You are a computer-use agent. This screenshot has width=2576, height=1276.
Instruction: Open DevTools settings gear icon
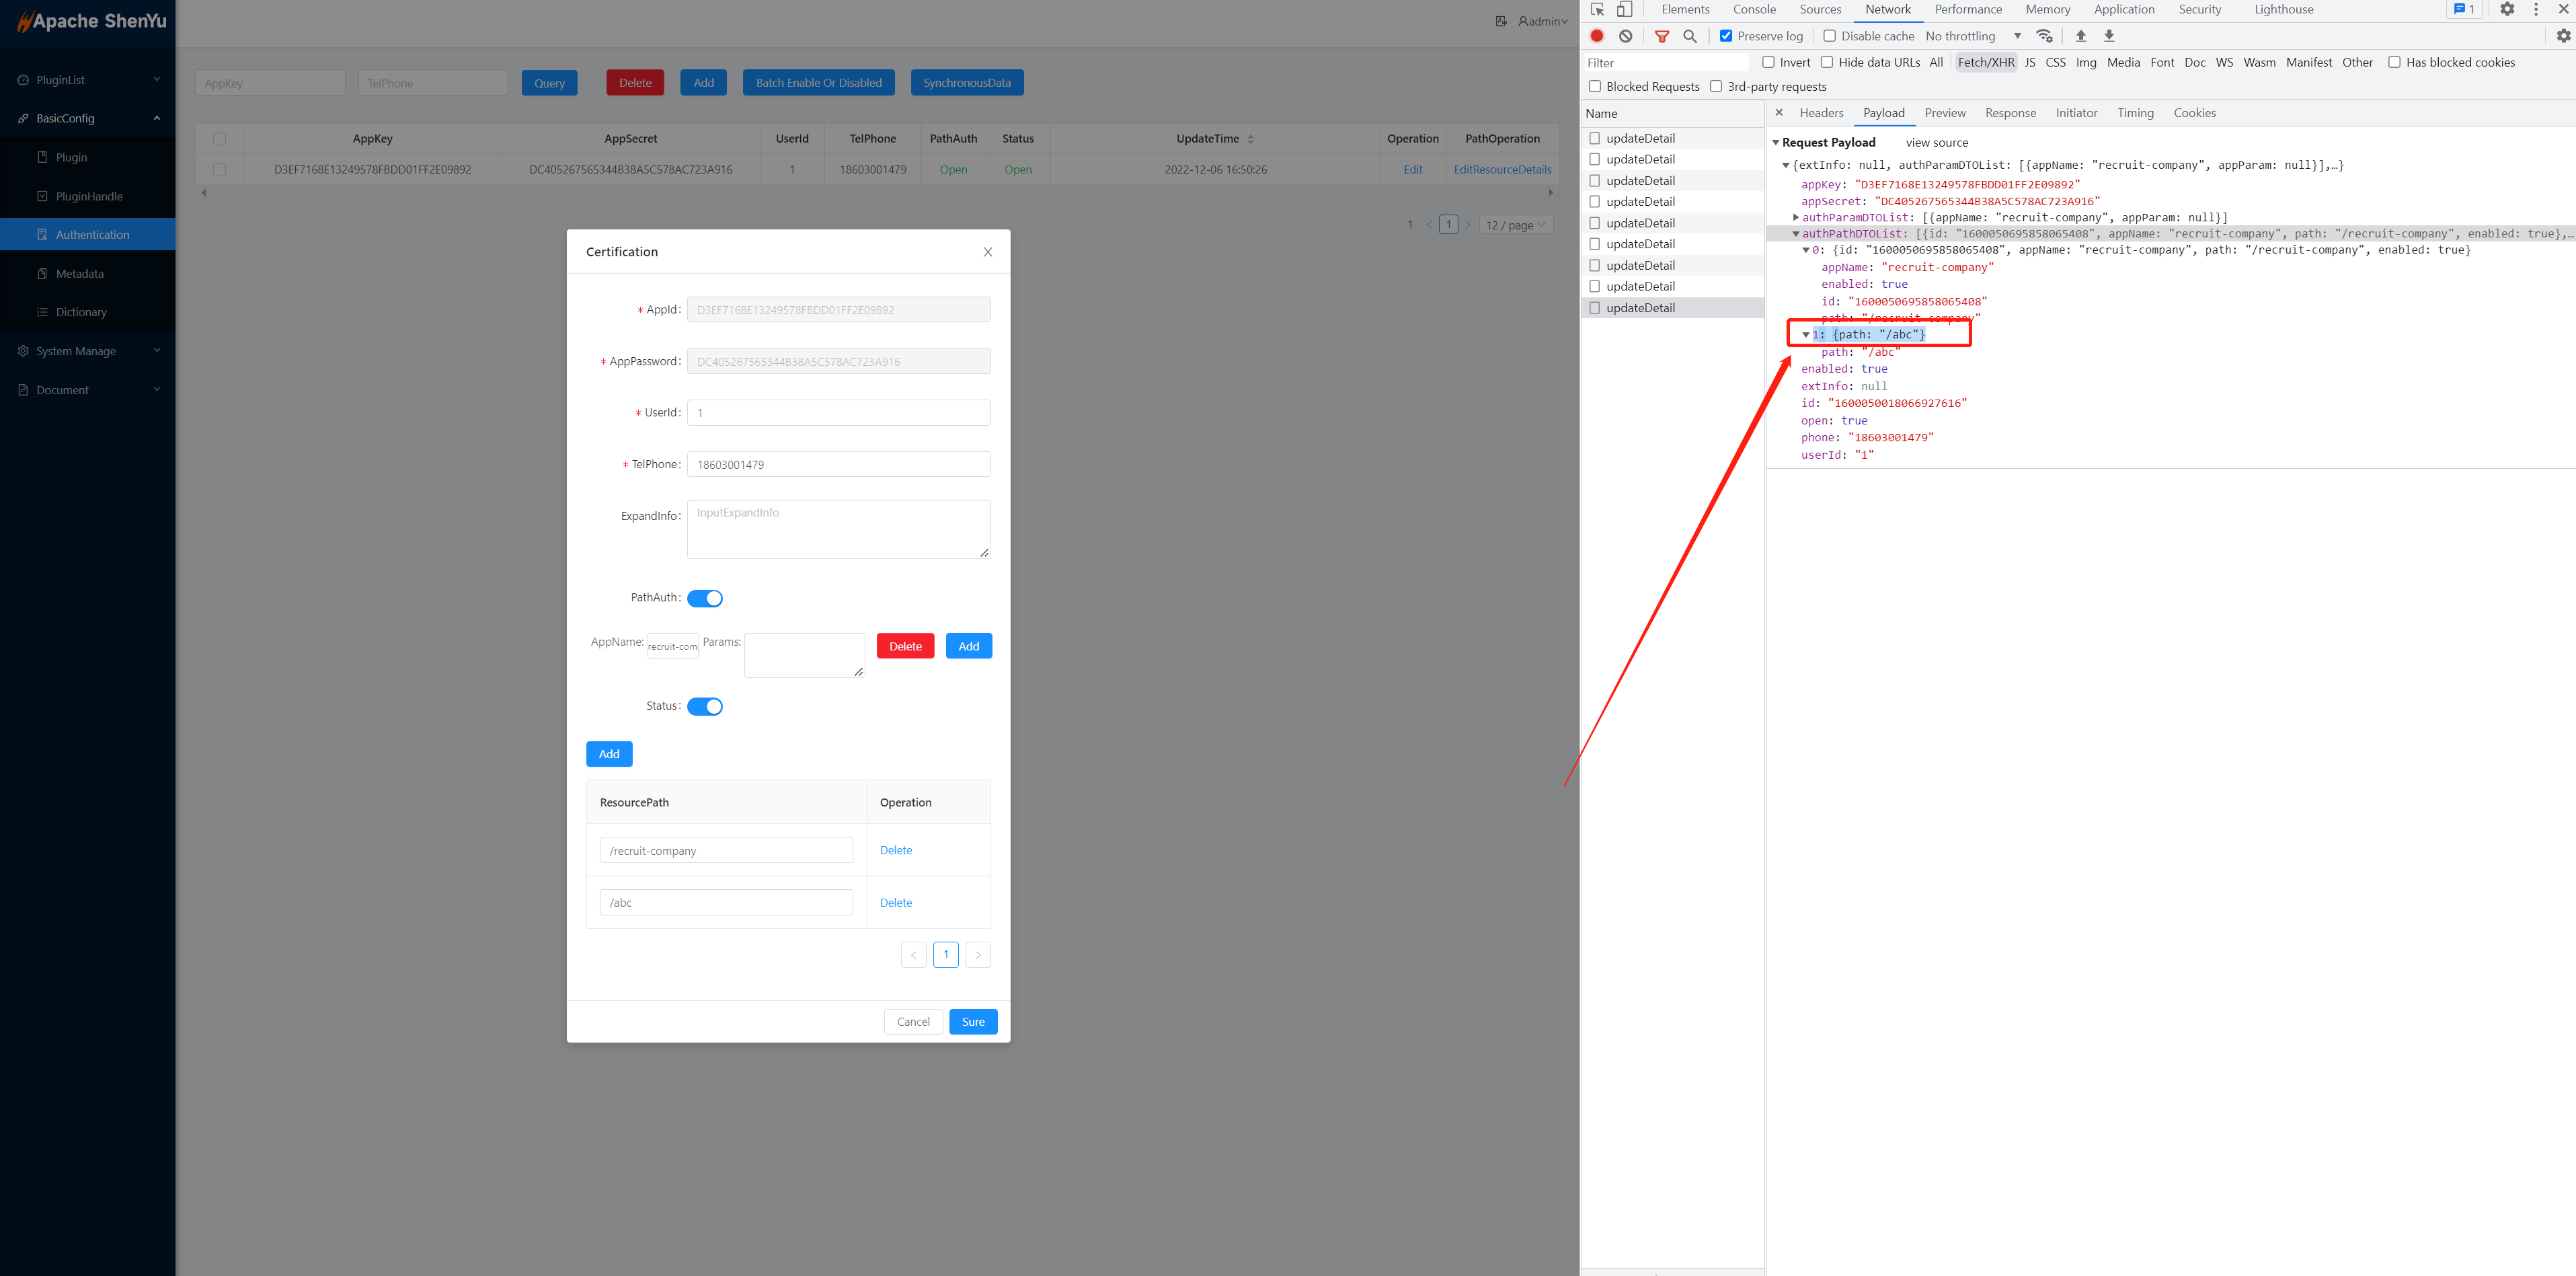[2507, 9]
